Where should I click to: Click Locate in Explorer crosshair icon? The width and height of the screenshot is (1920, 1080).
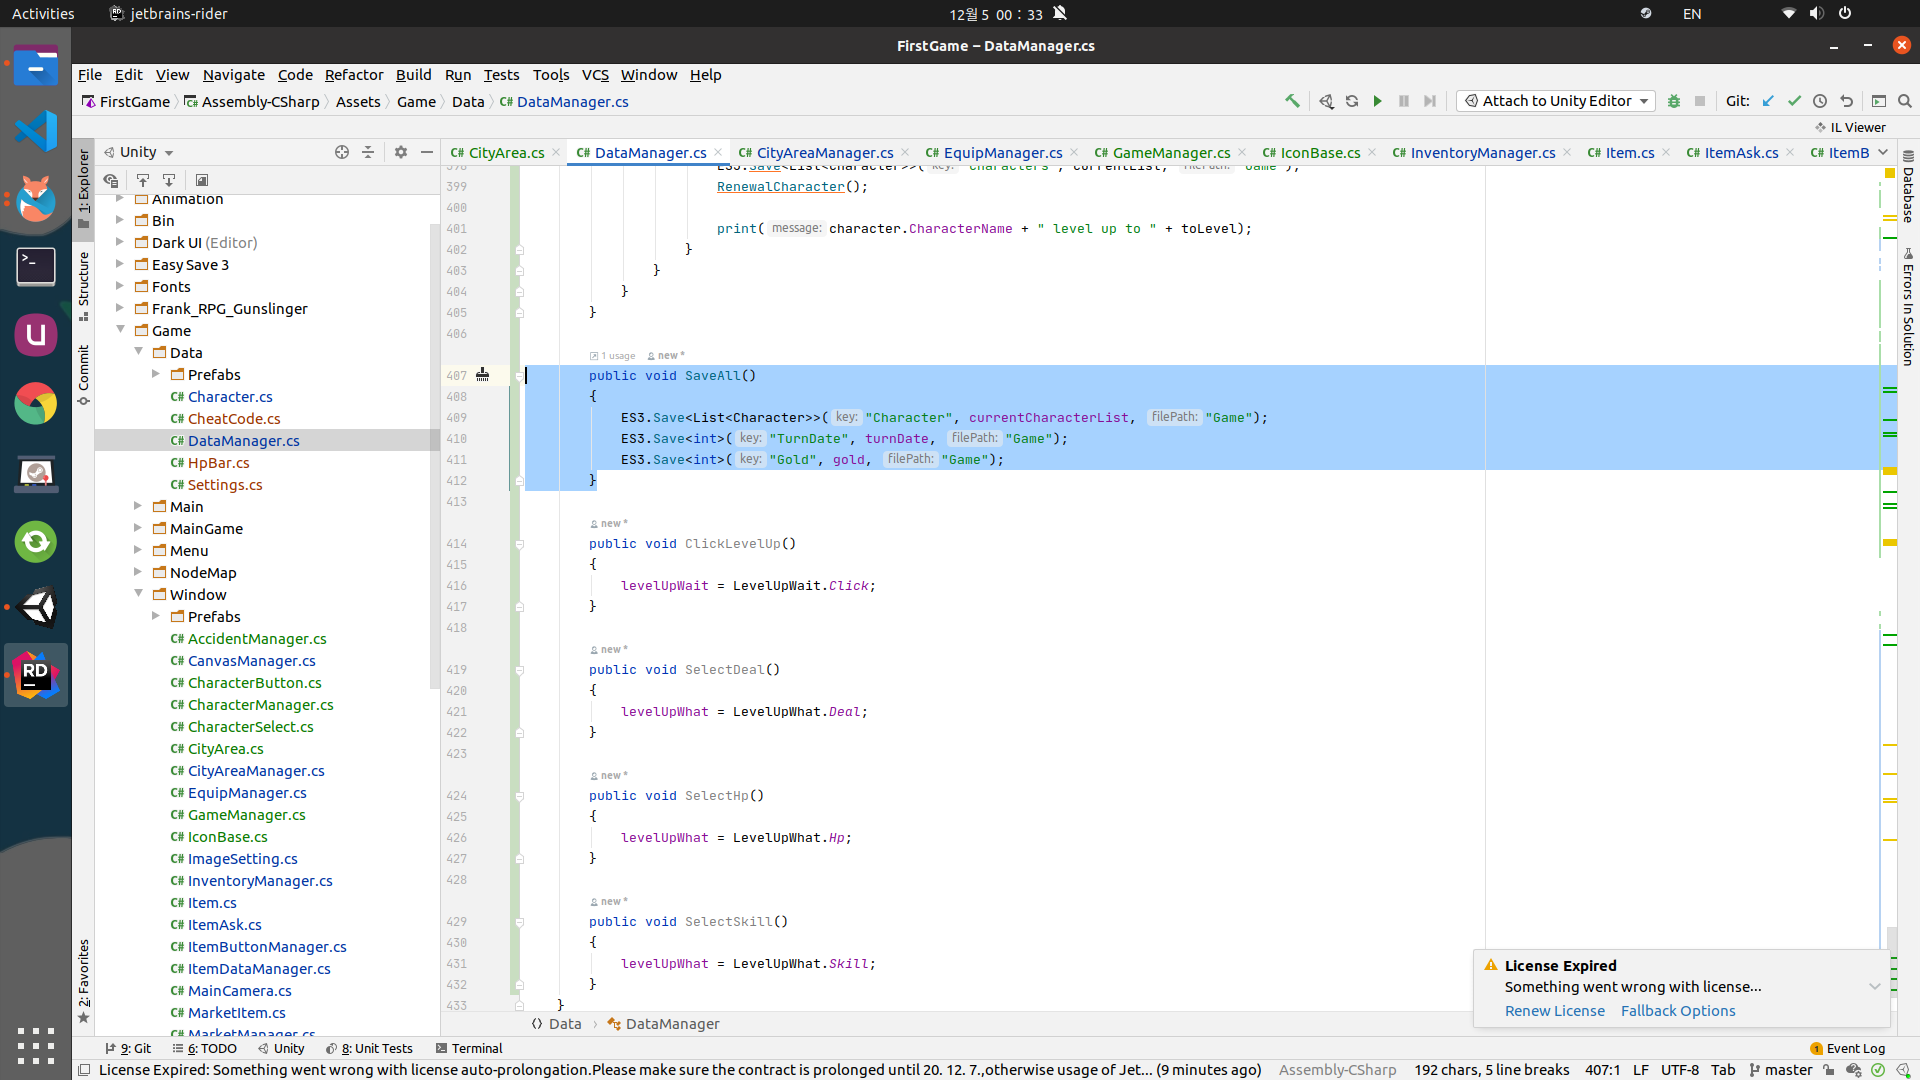342,152
